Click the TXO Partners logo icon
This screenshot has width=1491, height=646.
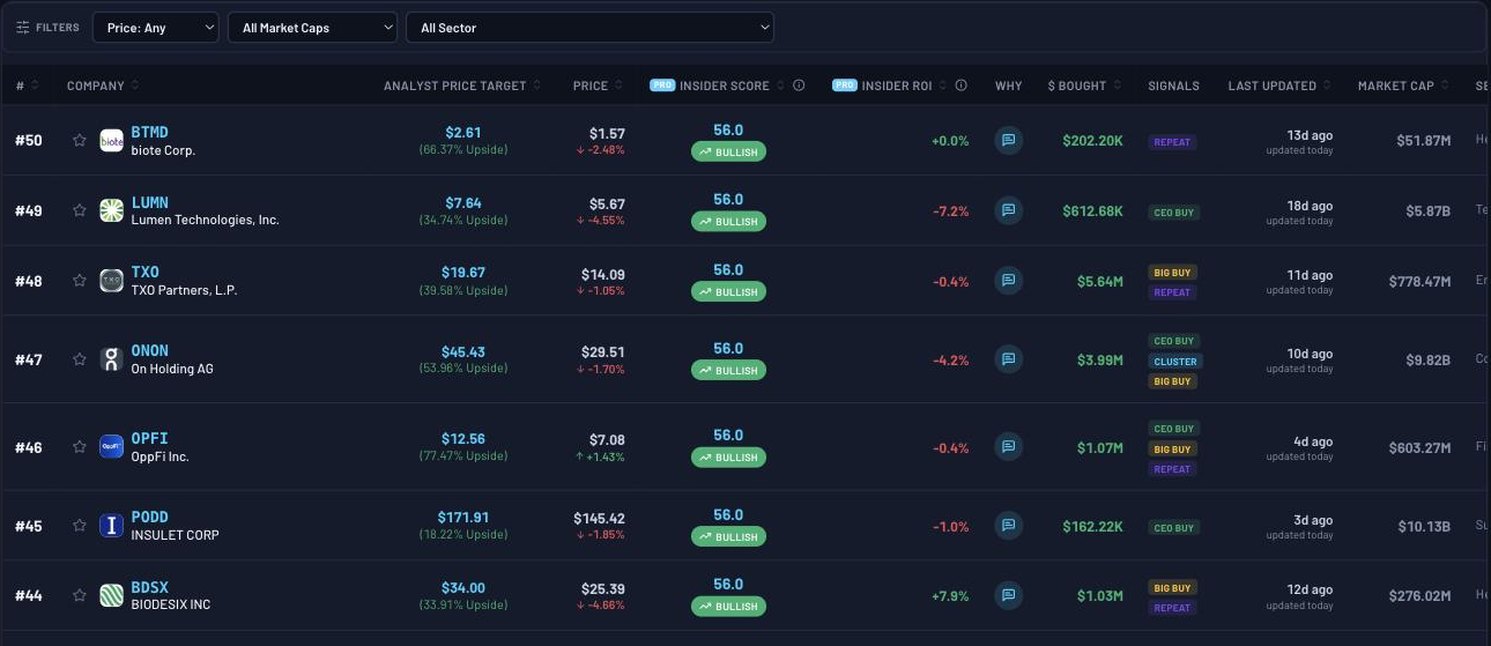pos(111,280)
